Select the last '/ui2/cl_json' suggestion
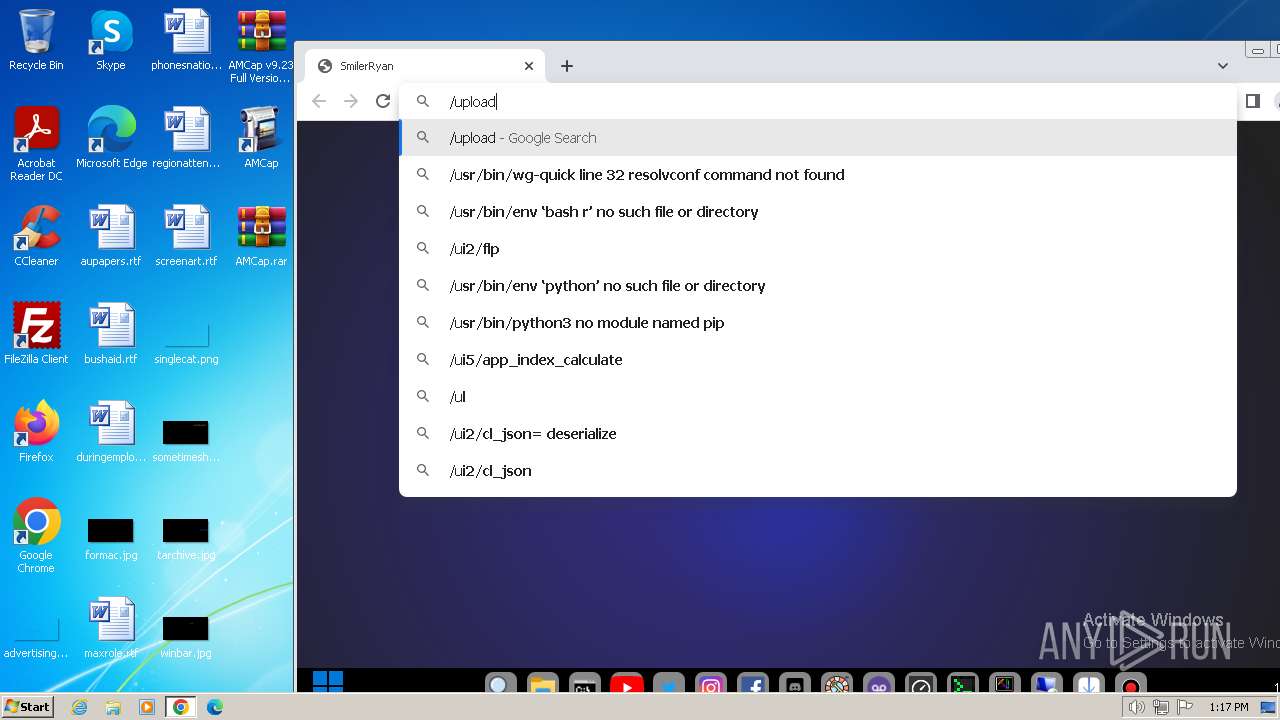 818,471
